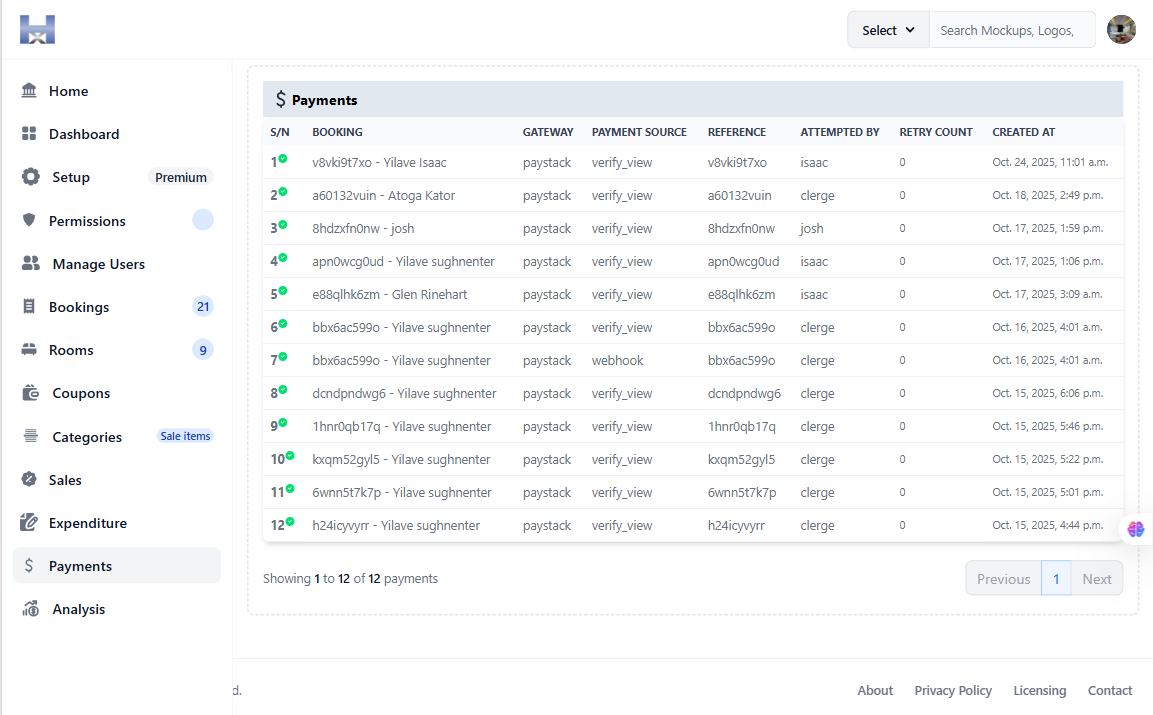This screenshot has width=1153, height=715.
Task: Go to the Analysis sidebar item
Action: (78, 609)
